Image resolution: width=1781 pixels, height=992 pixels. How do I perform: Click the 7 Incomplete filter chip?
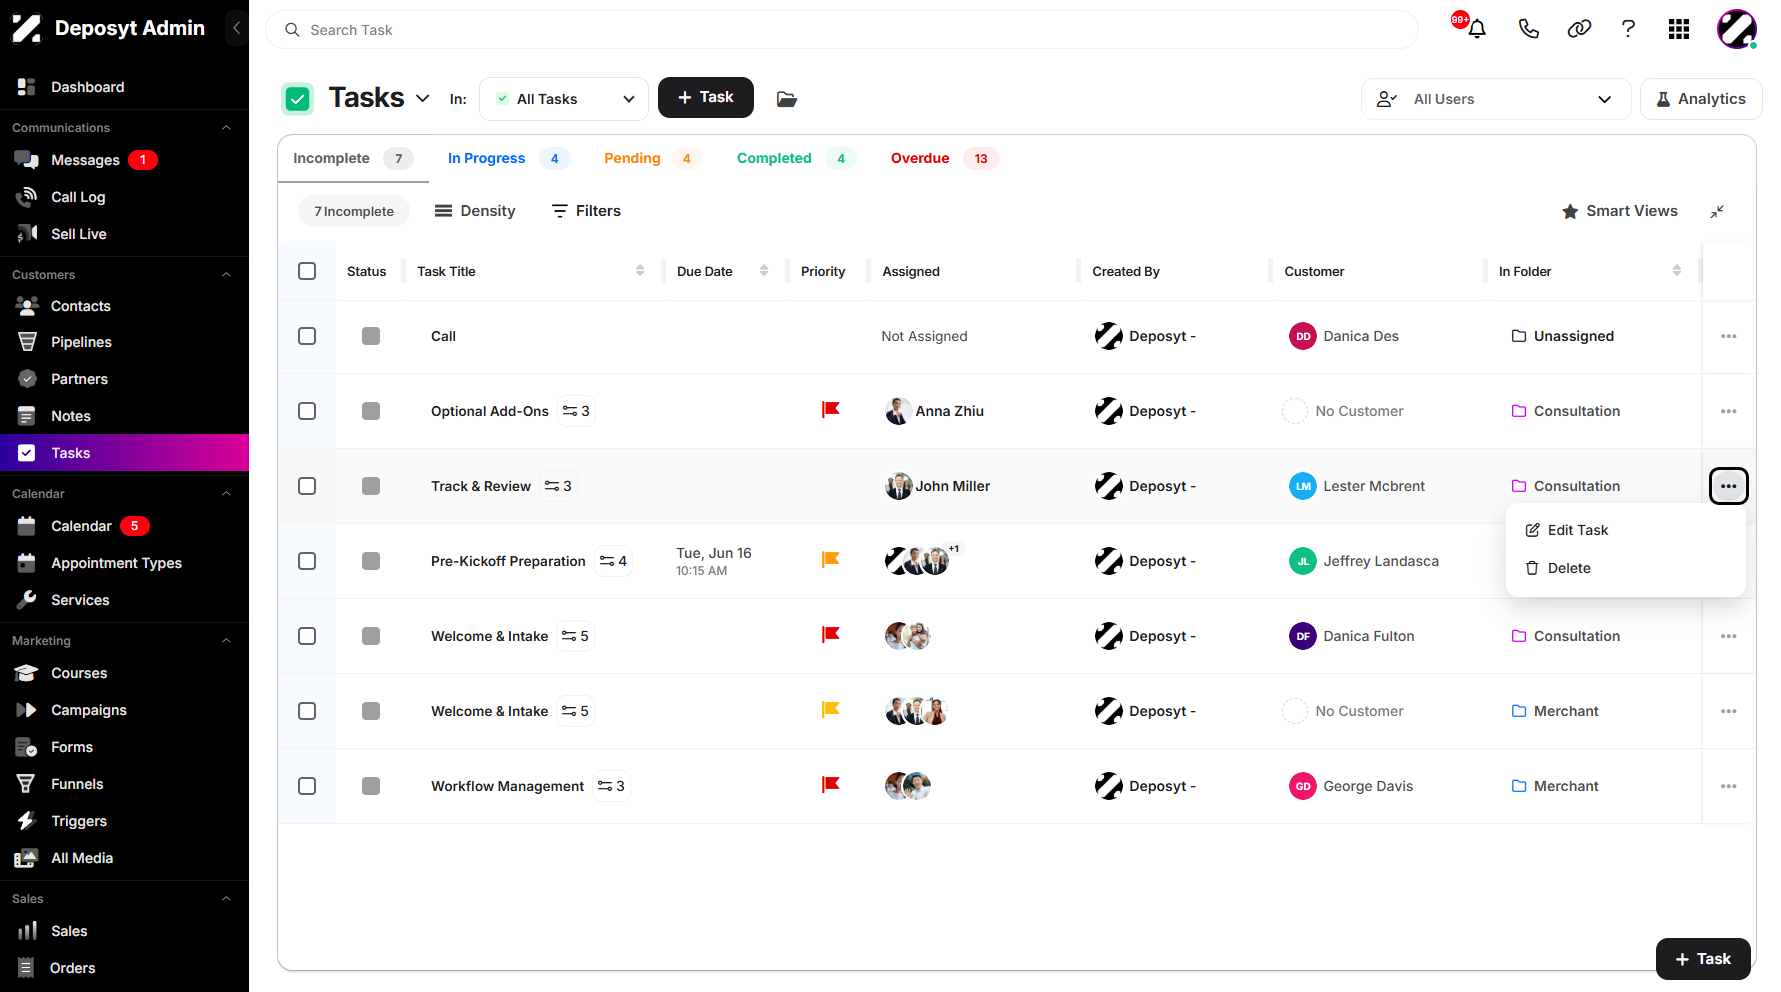[354, 211]
